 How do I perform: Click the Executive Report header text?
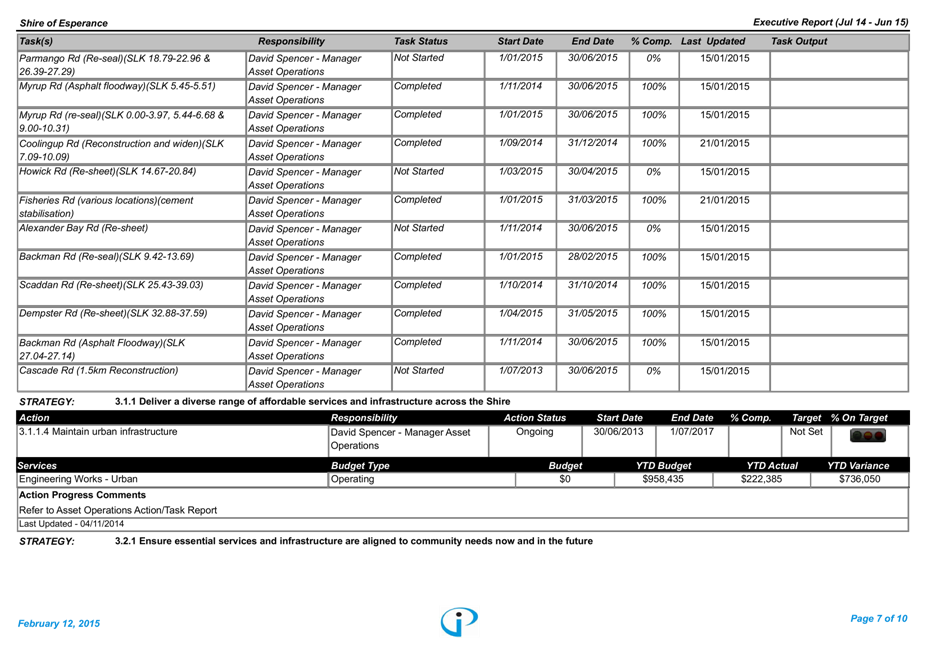tap(830, 22)
